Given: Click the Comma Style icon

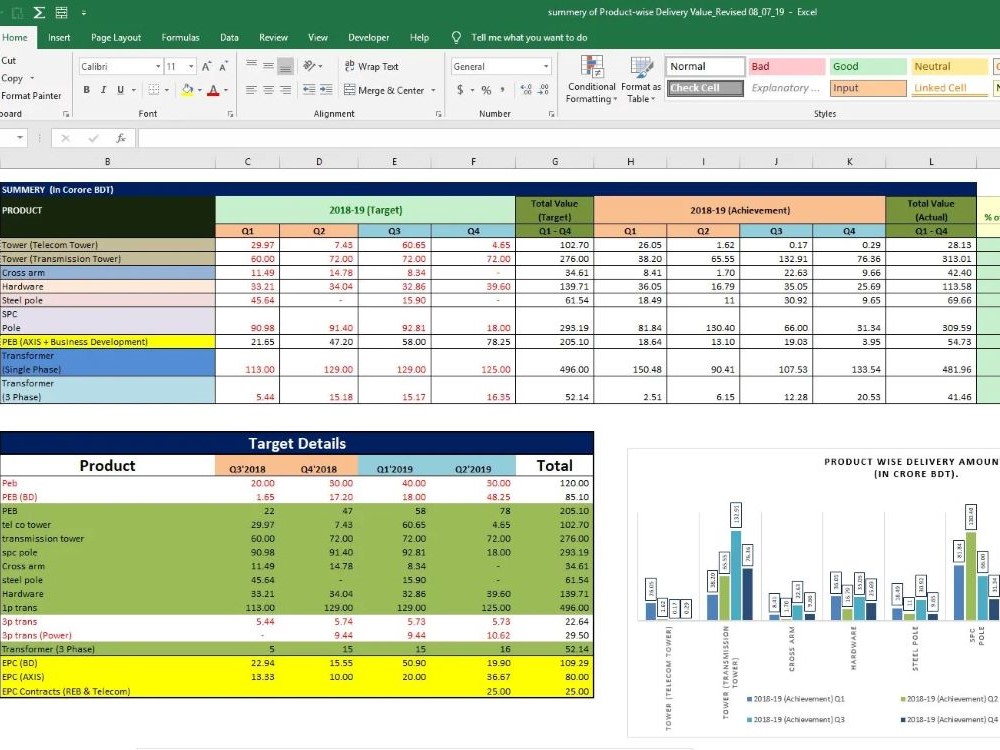Looking at the screenshot, I should [503, 90].
